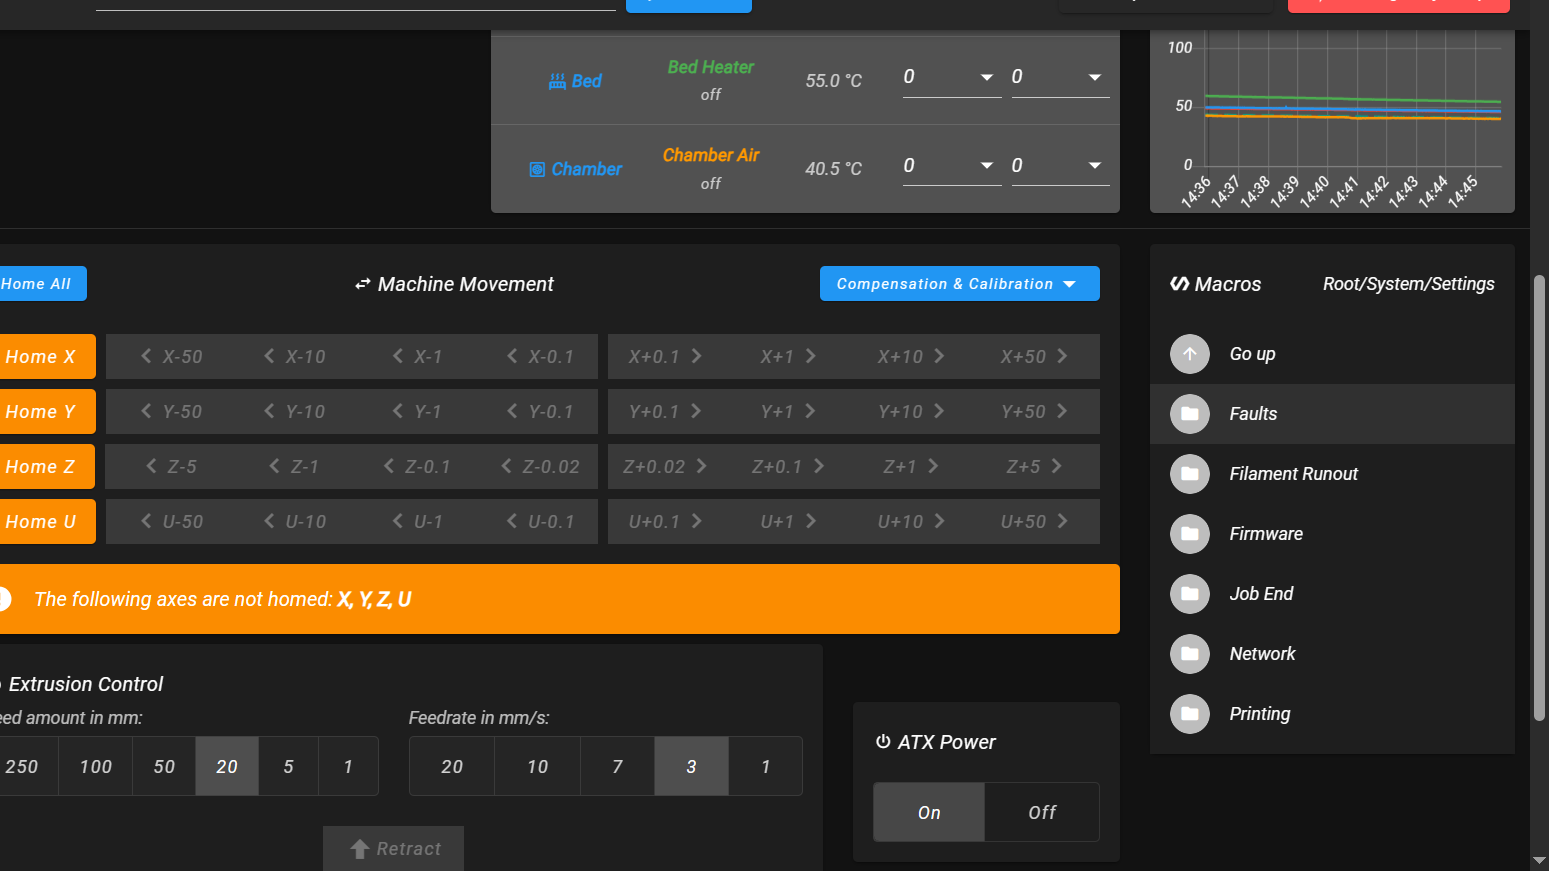This screenshot has height=871, width=1549.
Task: Click the Retract button
Action: [394, 848]
